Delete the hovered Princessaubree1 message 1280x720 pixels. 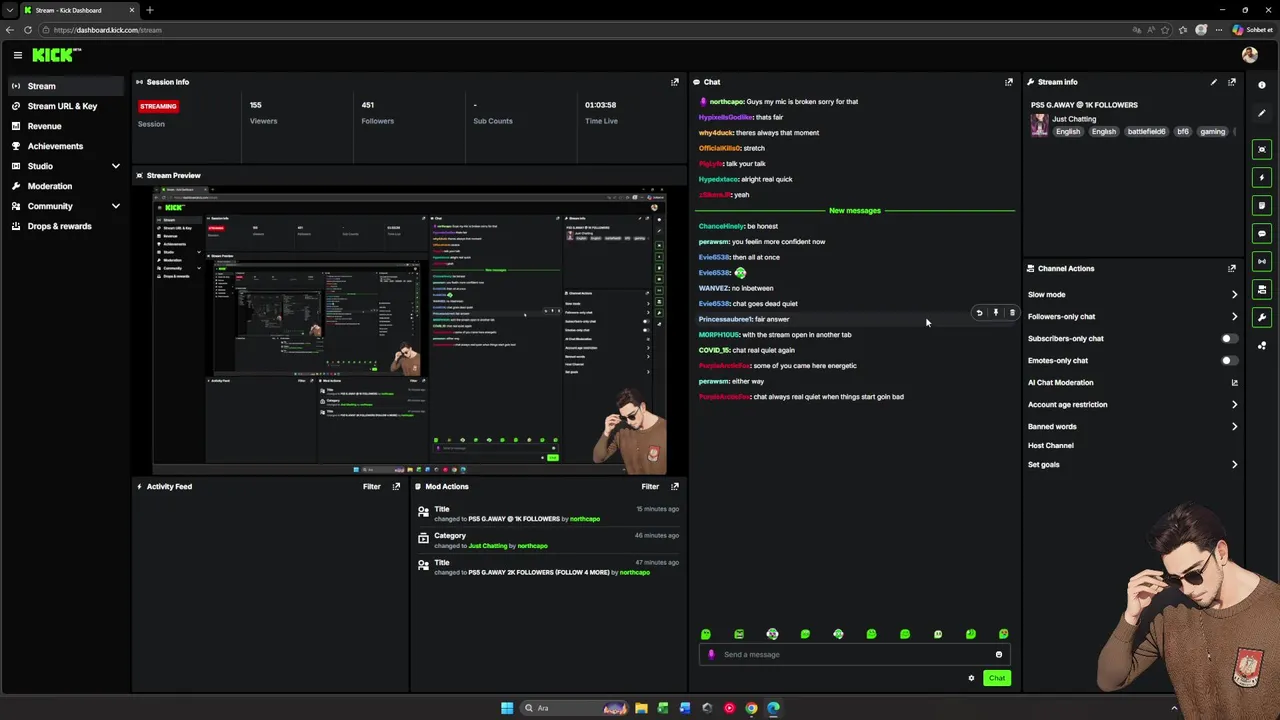click(x=1012, y=313)
